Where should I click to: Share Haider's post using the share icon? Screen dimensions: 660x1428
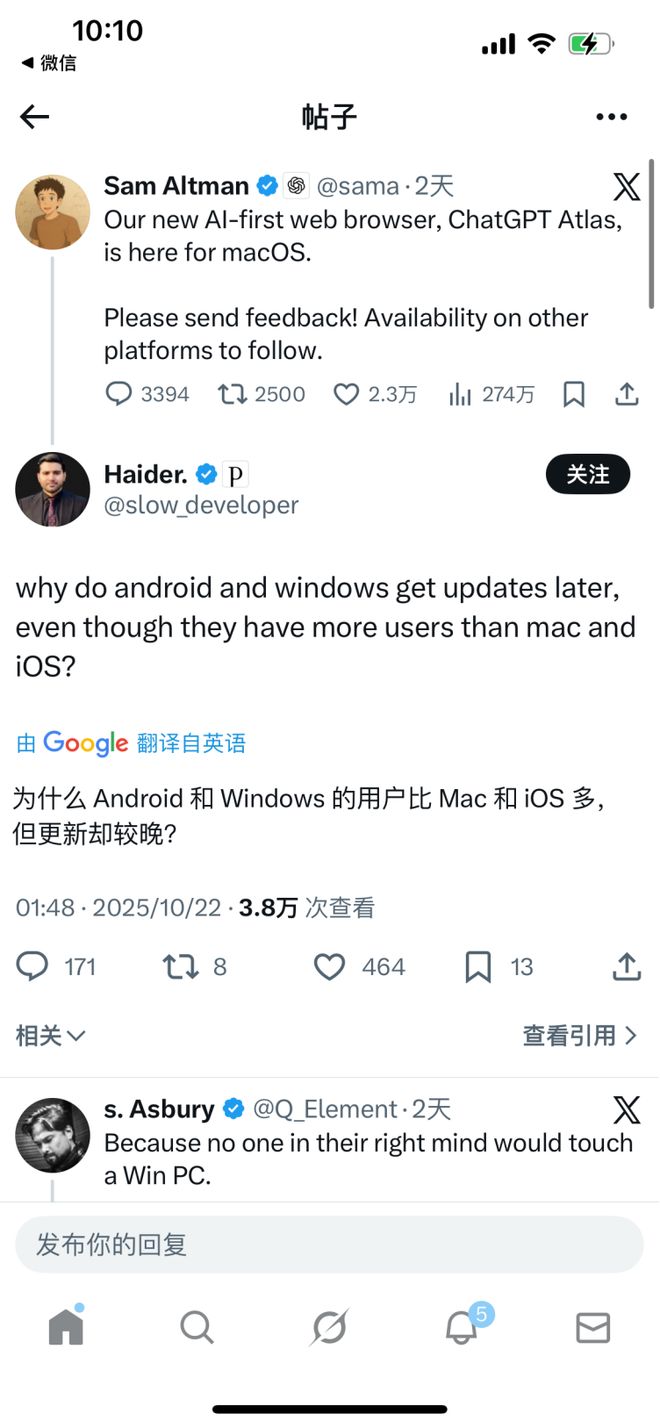626,967
